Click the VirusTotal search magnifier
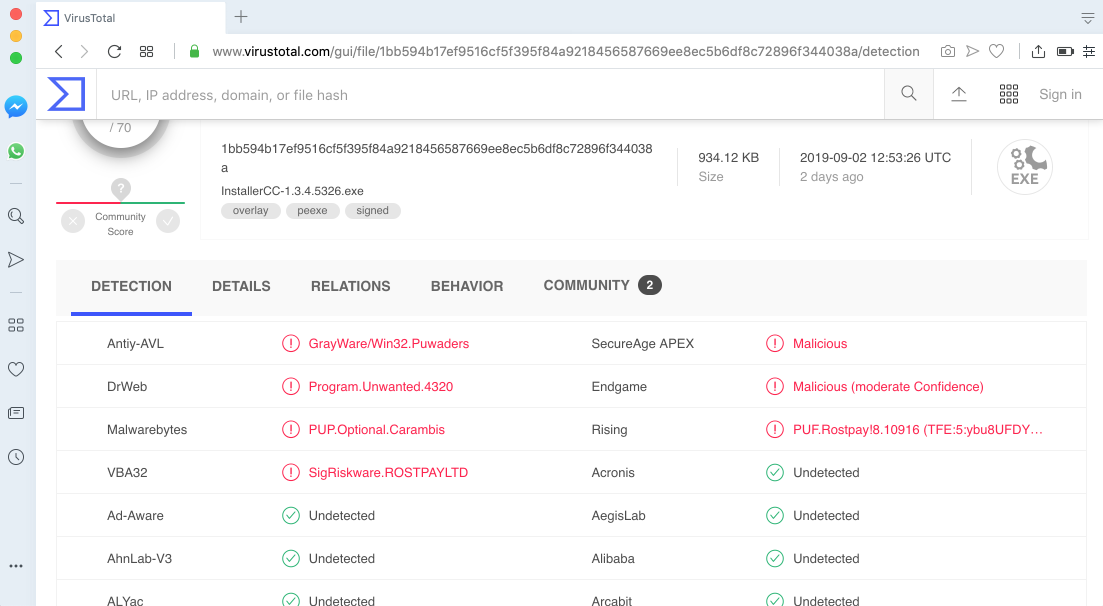 point(909,94)
